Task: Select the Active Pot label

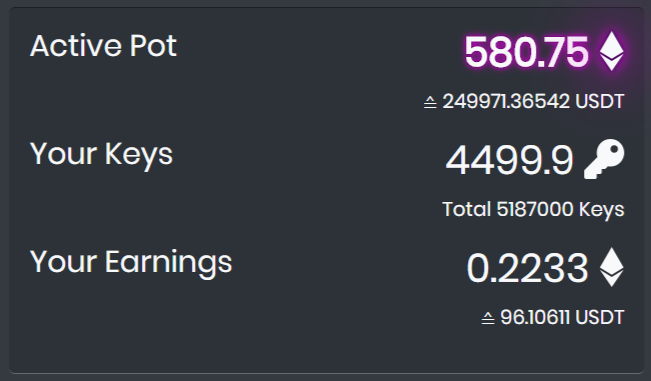Action: [x=103, y=46]
